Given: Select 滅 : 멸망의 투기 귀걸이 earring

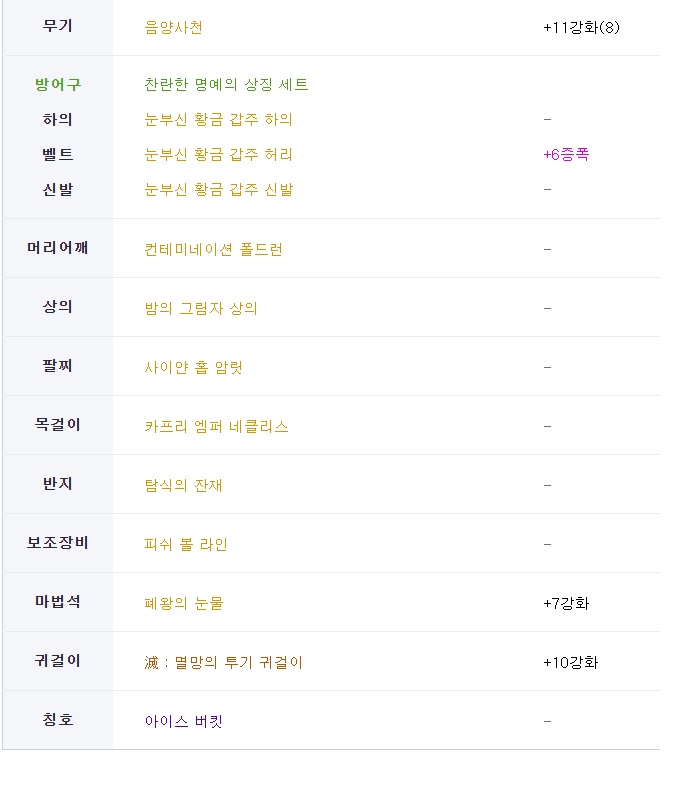Looking at the screenshot, I should 224,662.
